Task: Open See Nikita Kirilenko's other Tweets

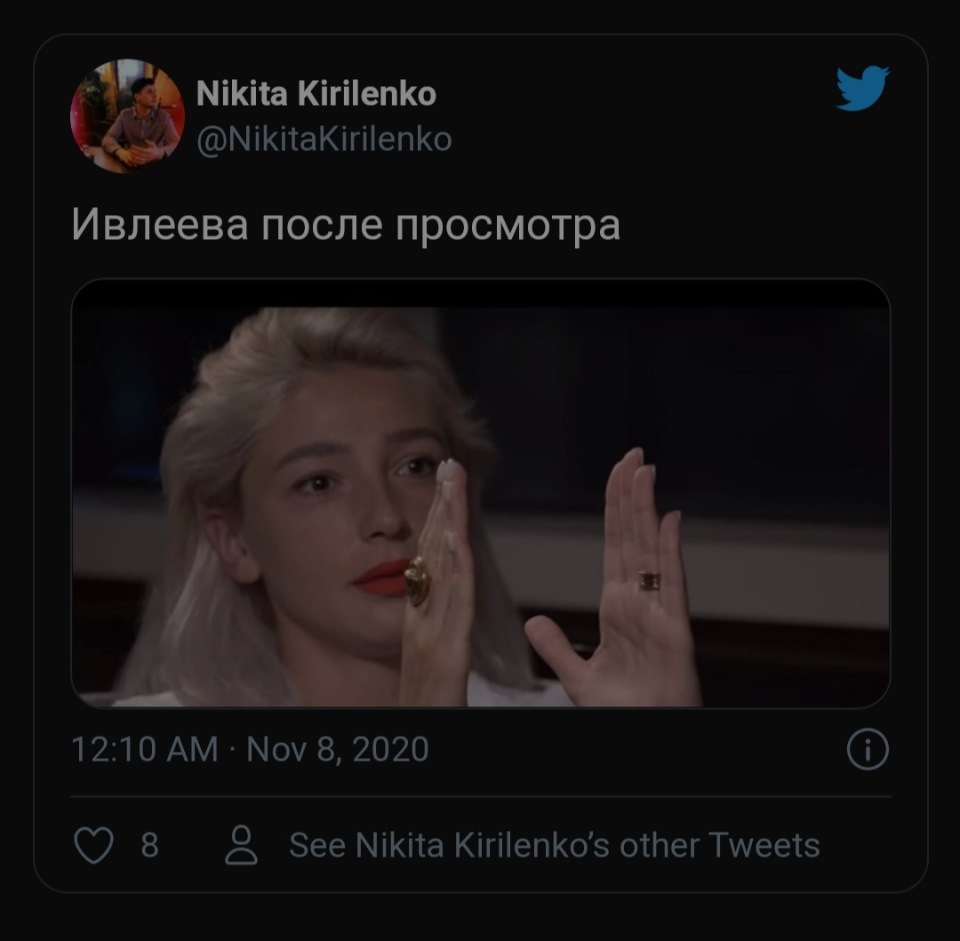Action: tap(554, 846)
